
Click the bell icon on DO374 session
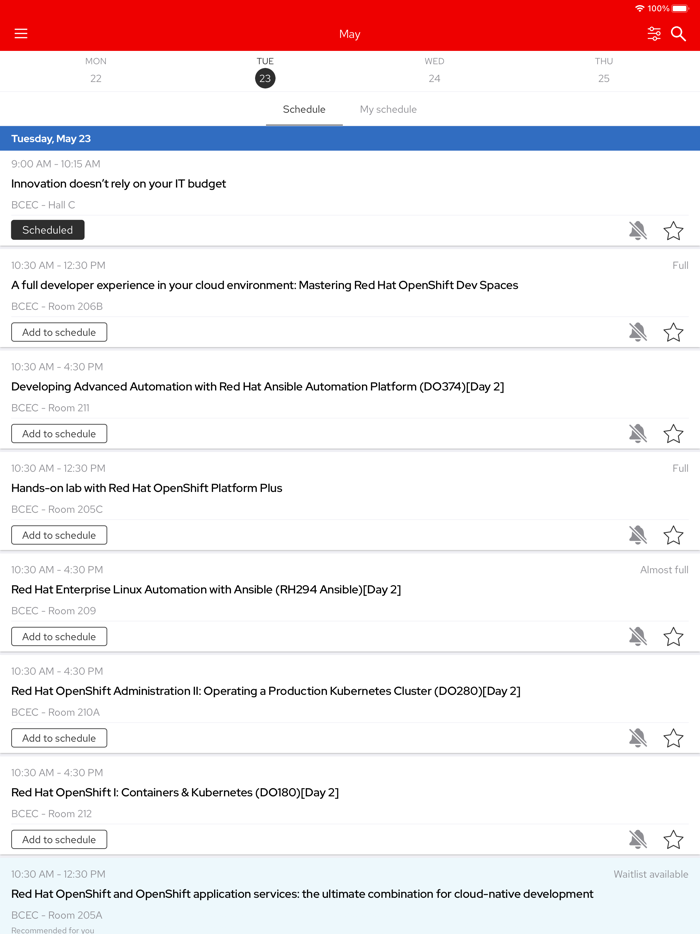638,433
